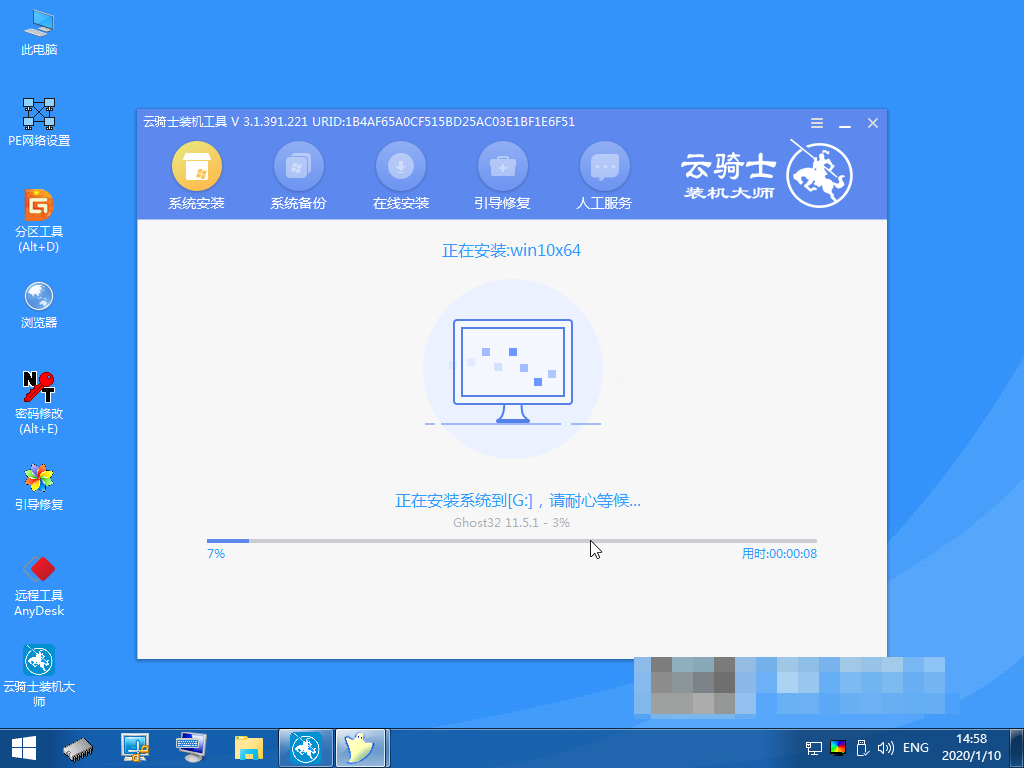Close the 云骑士装机工具 window
This screenshot has width=1024, height=768.
click(872, 123)
